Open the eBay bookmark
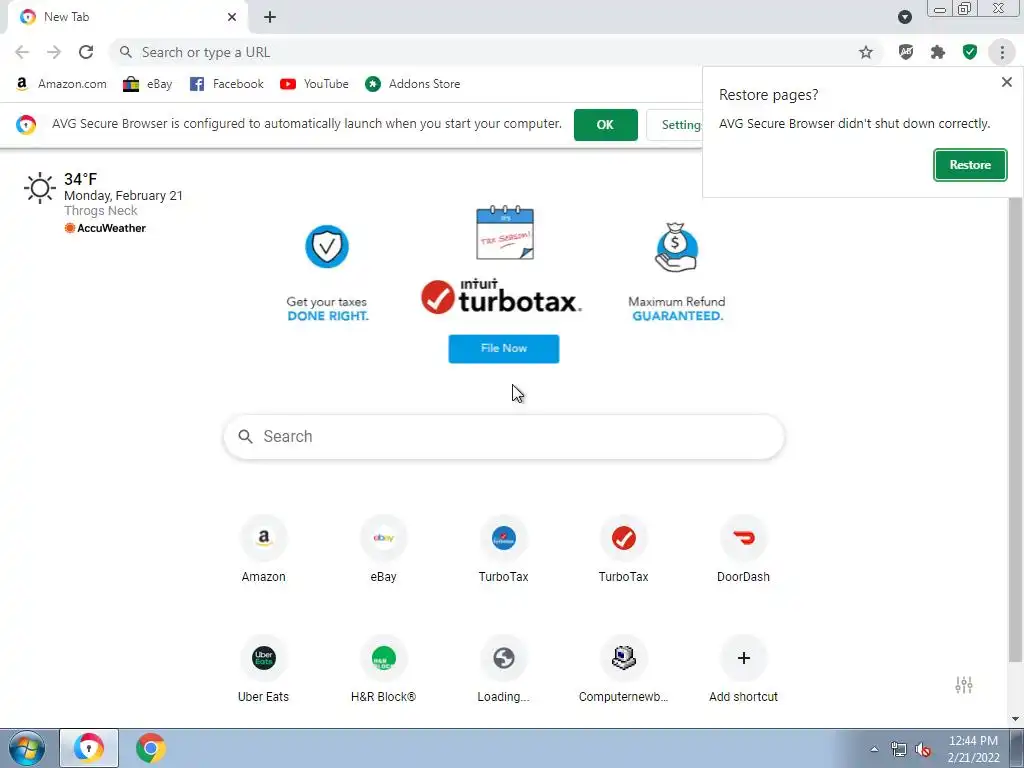Image resolution: width=1024 pixels, height=768 pixels. point(148,84)
